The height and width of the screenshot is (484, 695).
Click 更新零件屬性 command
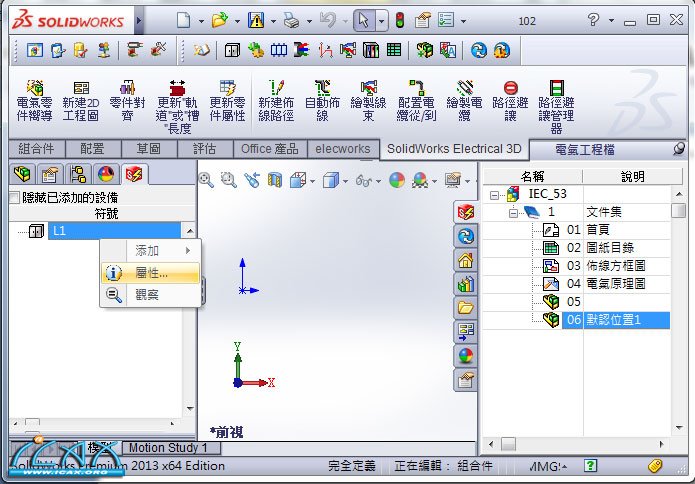click(227, 101)
